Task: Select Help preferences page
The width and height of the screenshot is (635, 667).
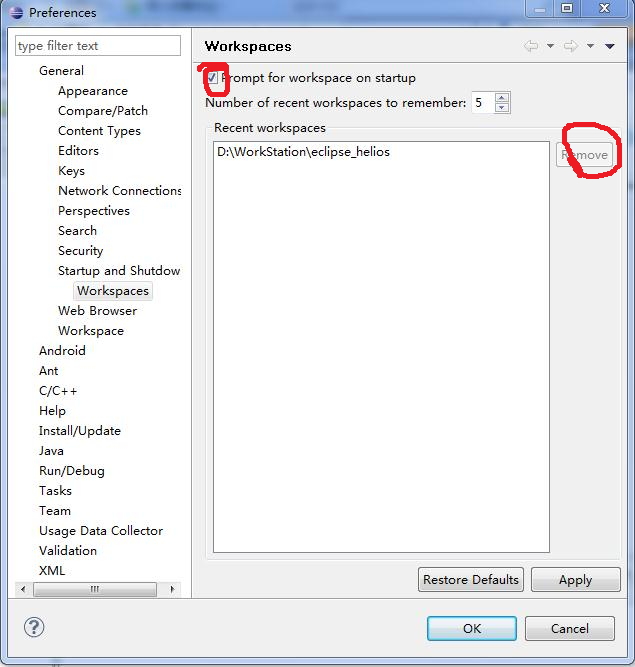Action: (52, 410)
